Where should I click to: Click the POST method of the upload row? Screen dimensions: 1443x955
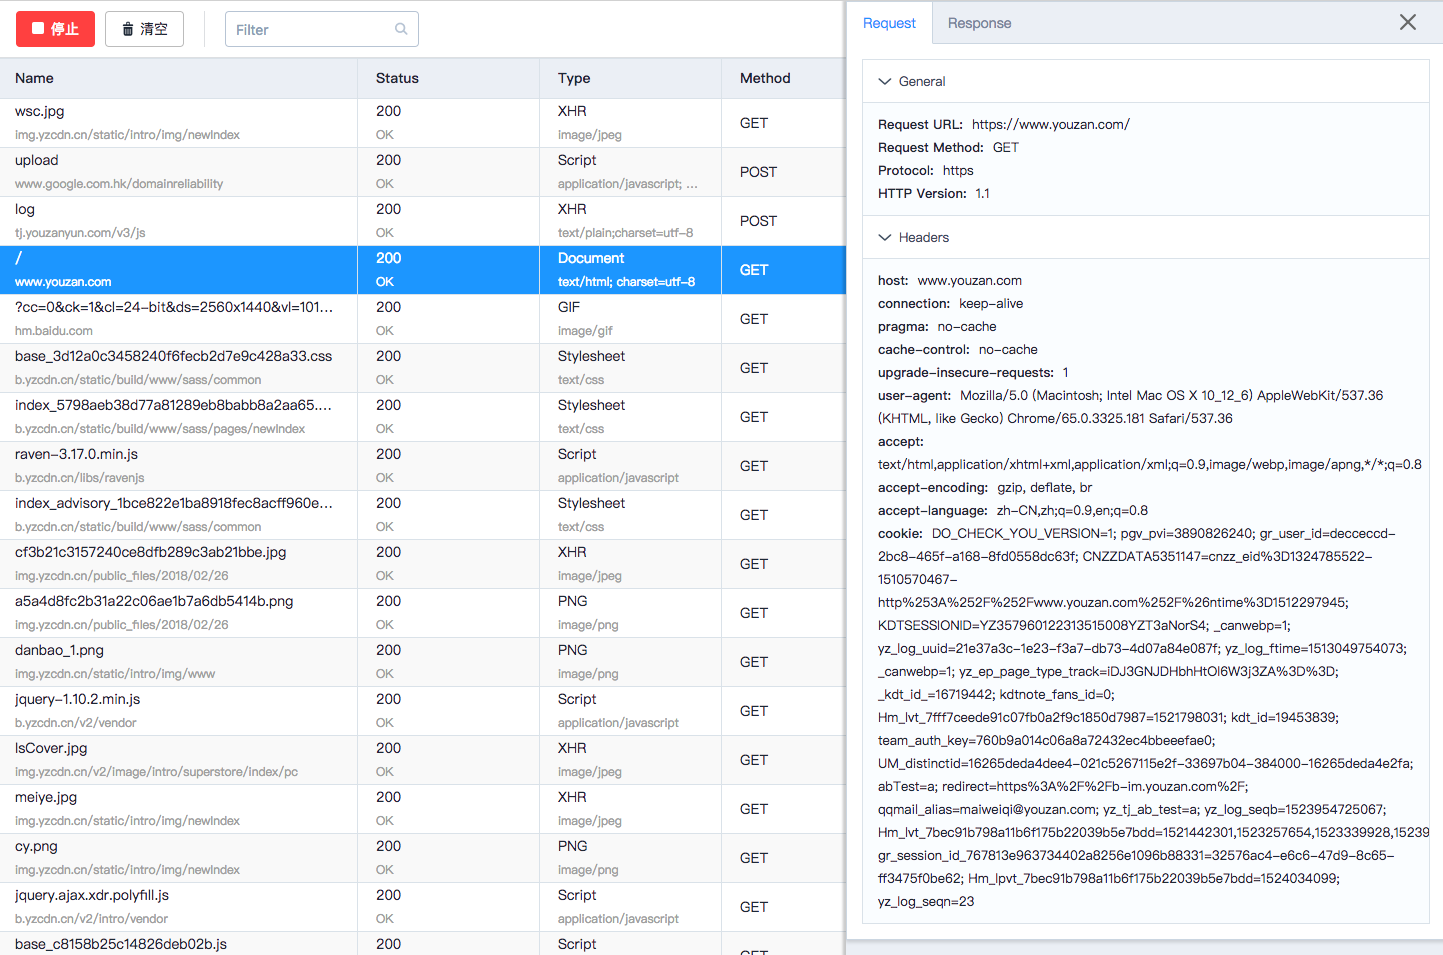(x=758, y=172)
